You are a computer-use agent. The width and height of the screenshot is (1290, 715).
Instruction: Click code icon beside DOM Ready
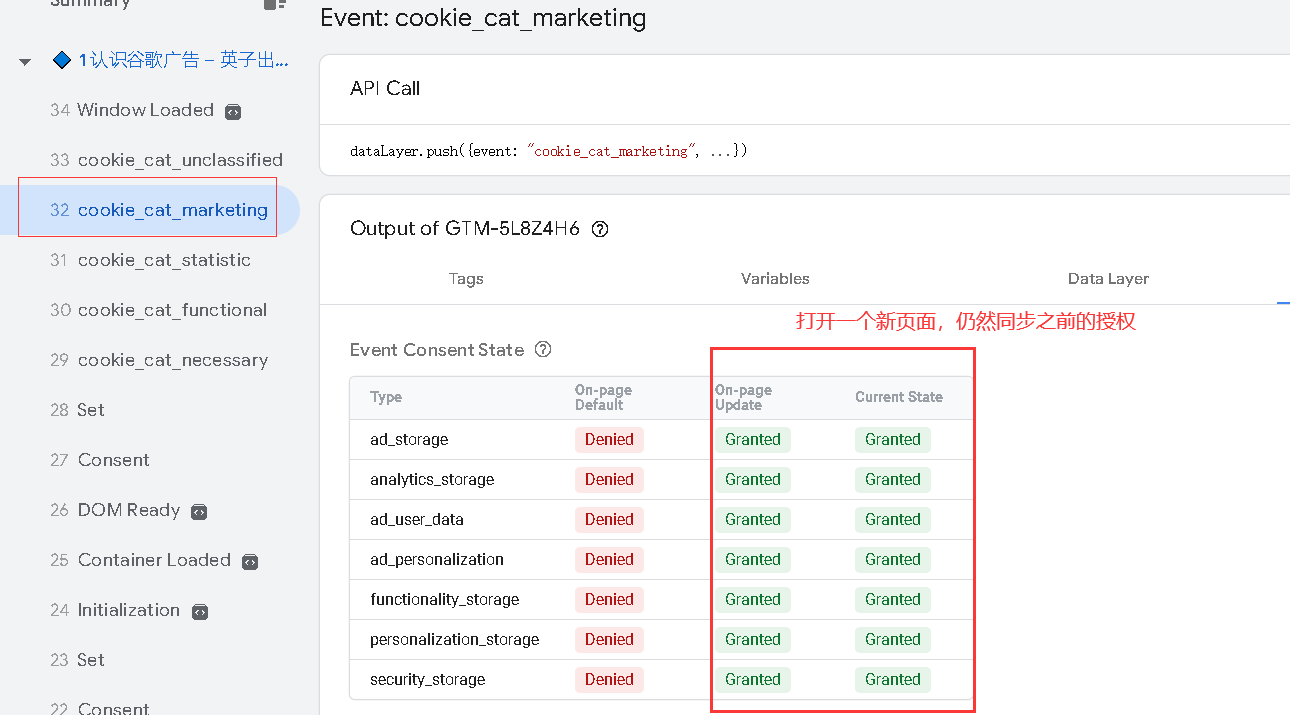199,512
